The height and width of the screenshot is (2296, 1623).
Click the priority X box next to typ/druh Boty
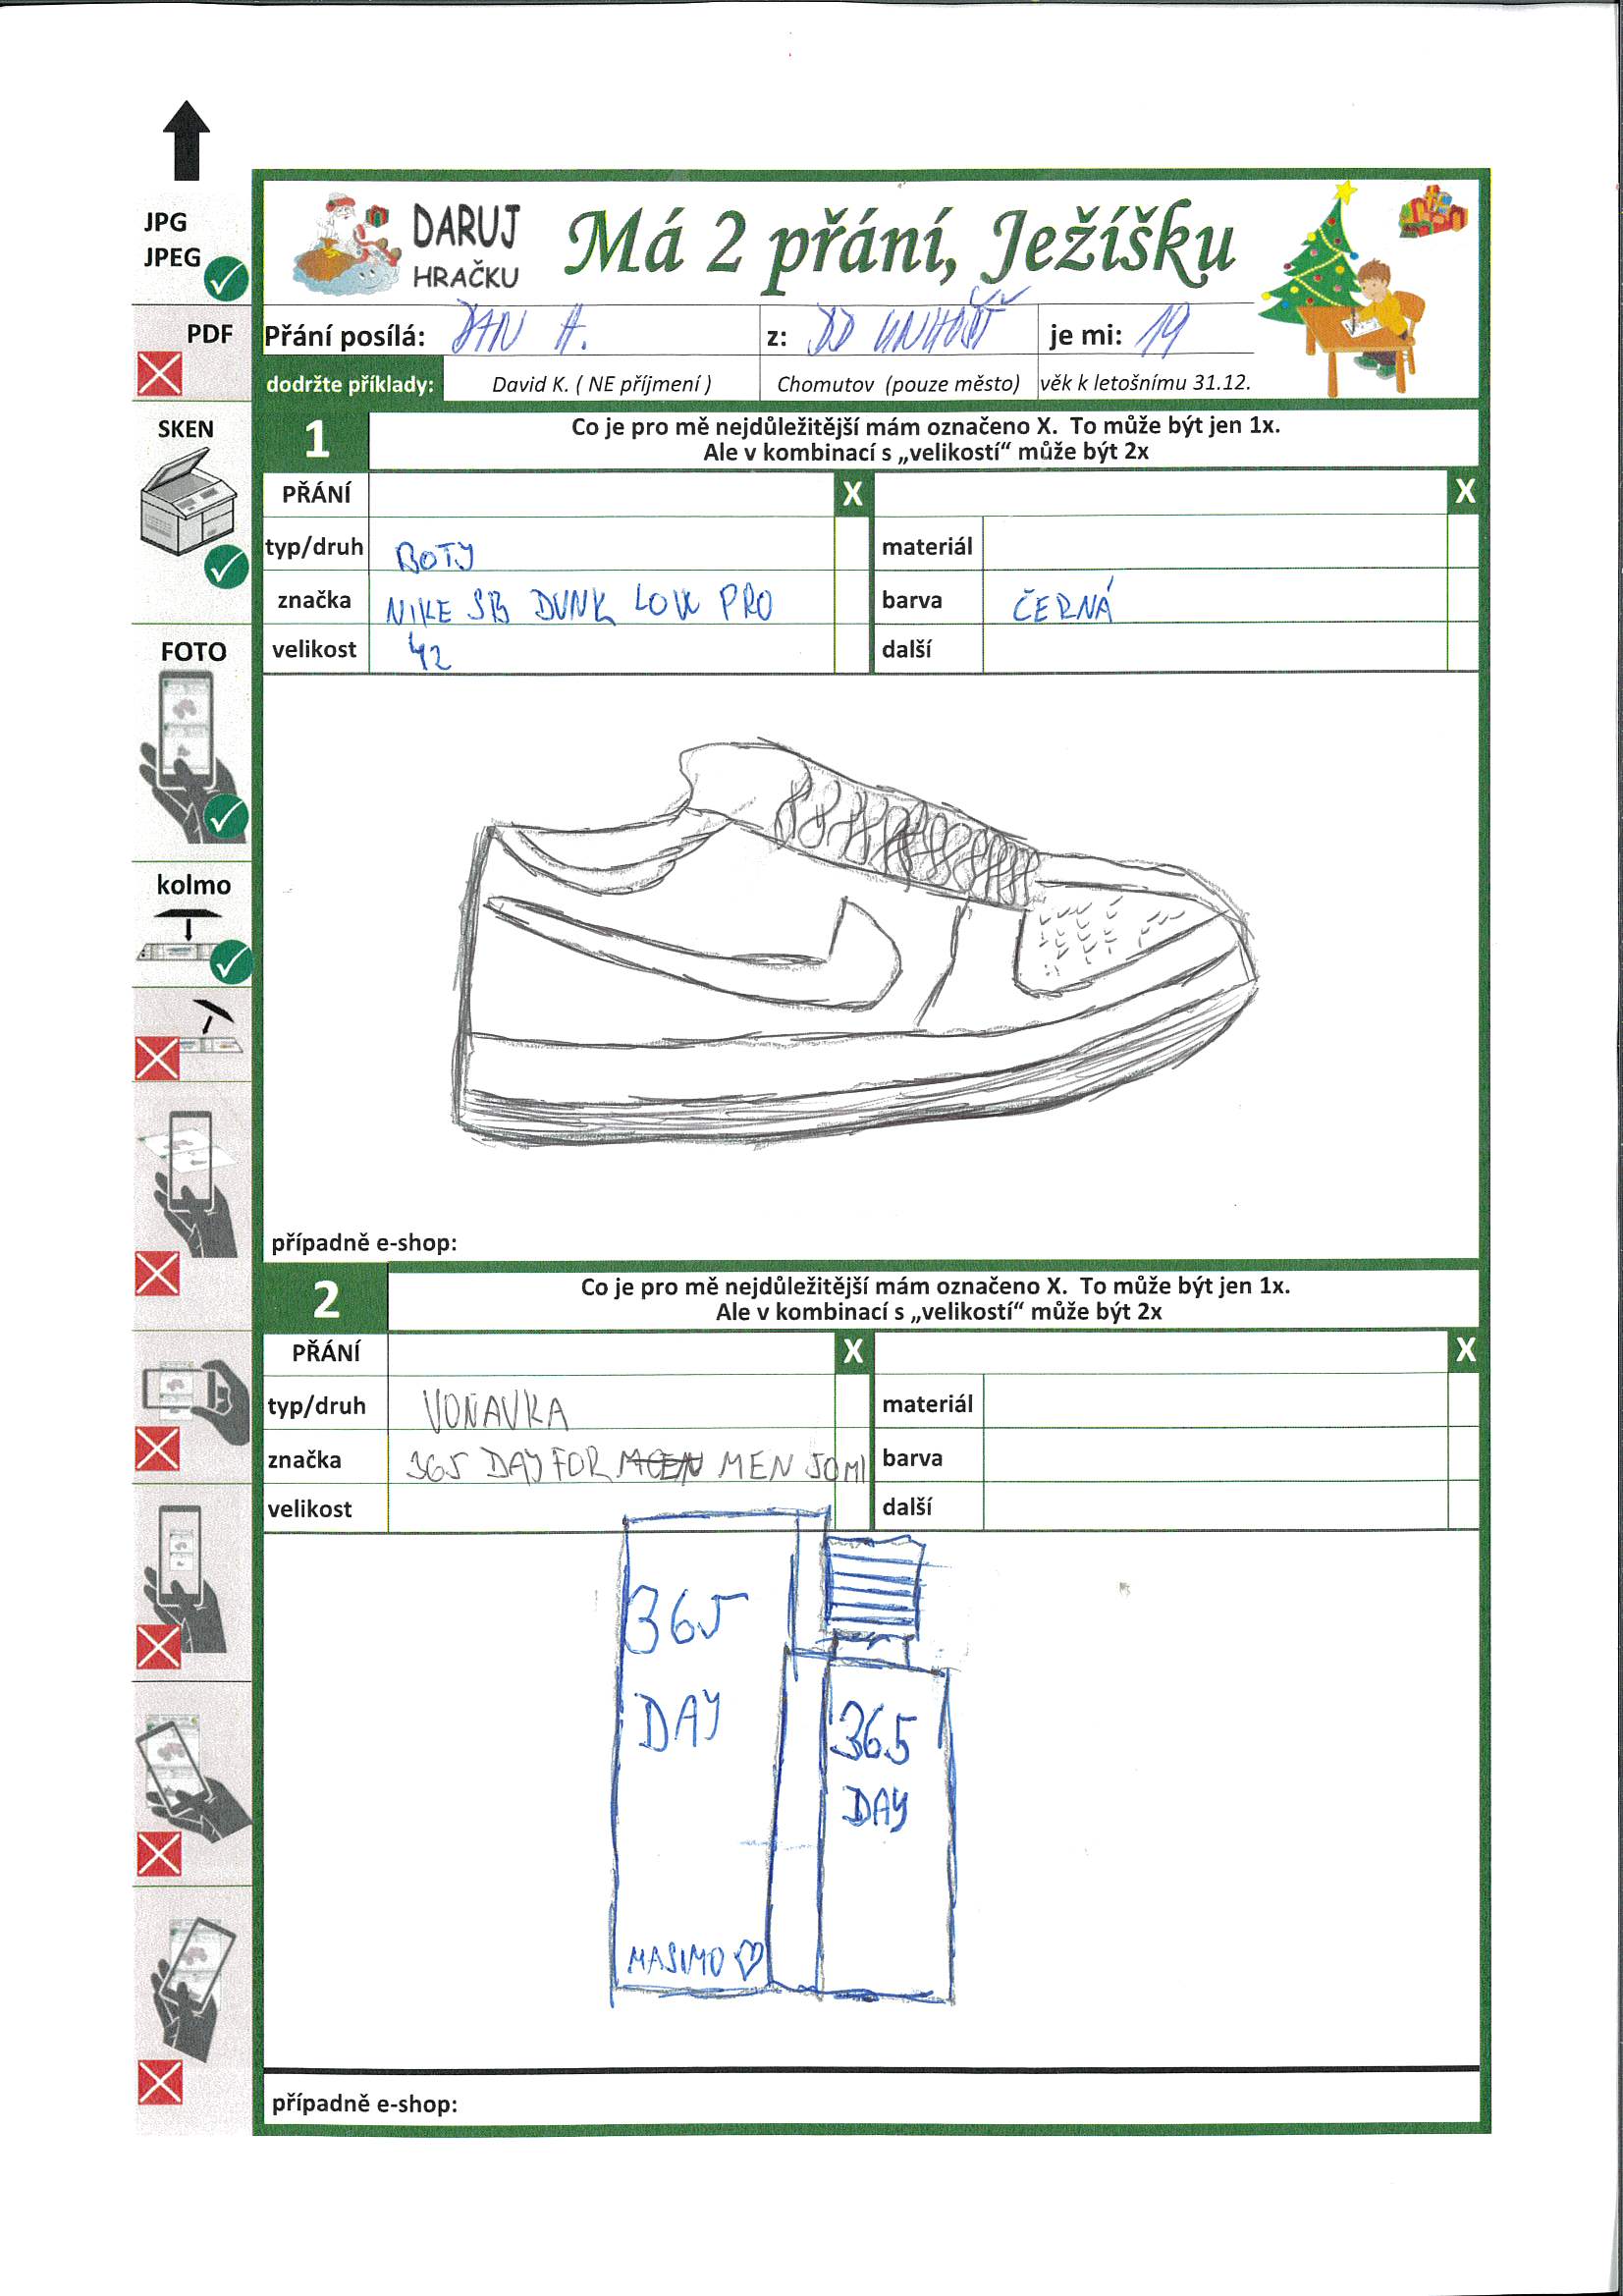coord(851,545)
